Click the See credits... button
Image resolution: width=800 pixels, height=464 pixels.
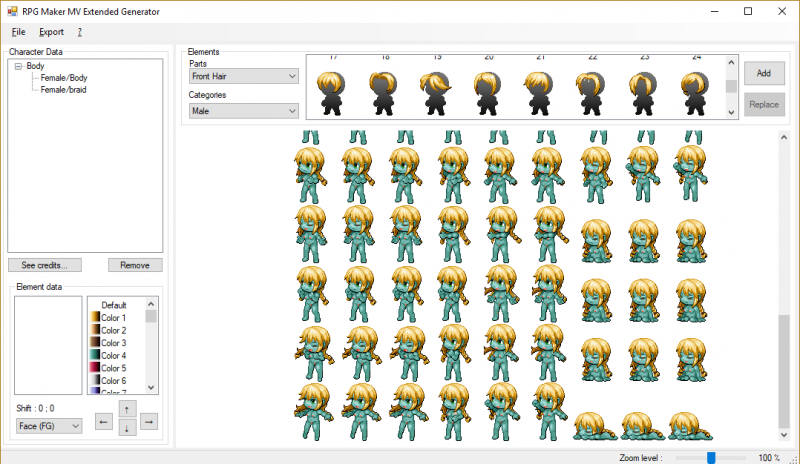click(x=45, y=265)
